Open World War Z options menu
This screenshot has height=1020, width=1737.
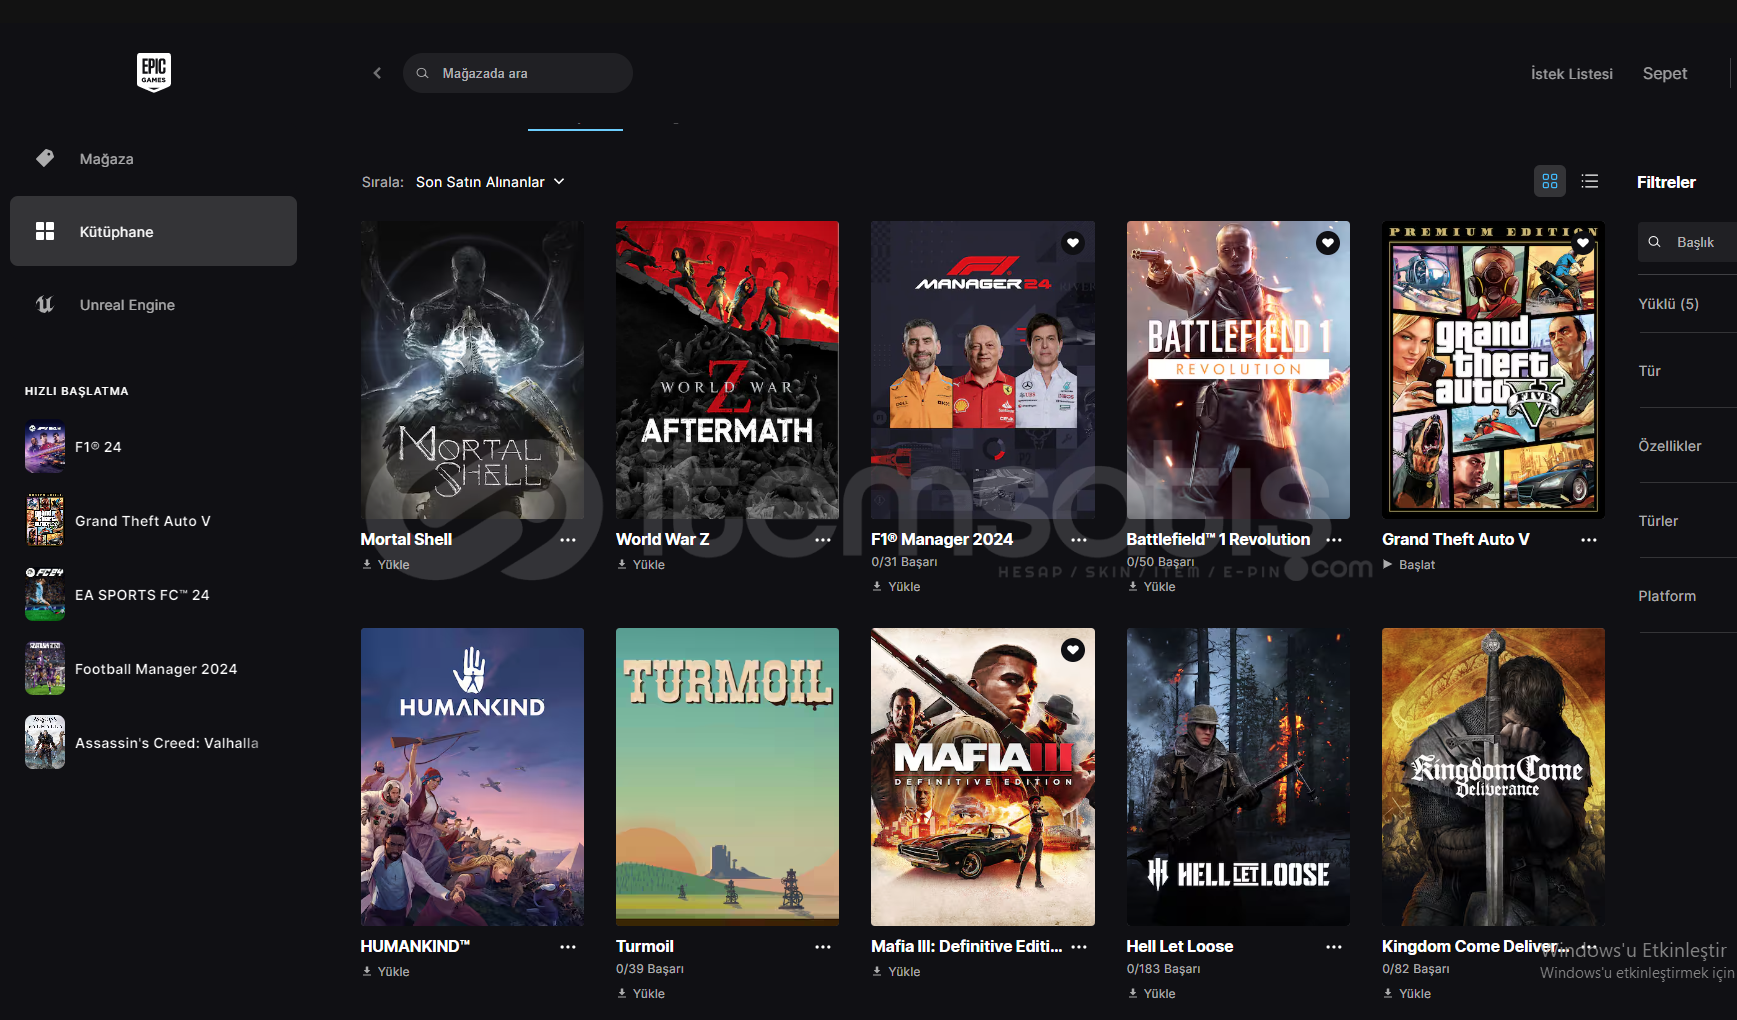point(823,540)
